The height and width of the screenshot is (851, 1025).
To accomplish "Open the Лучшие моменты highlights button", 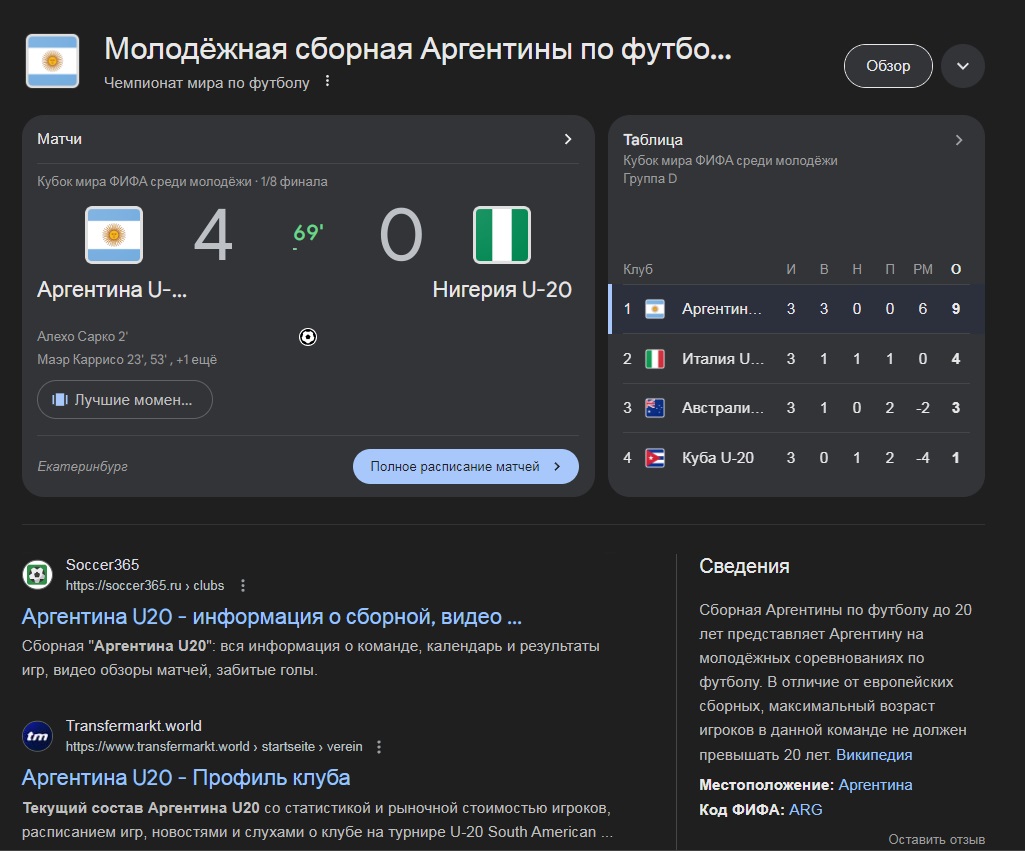I will 125,399.
